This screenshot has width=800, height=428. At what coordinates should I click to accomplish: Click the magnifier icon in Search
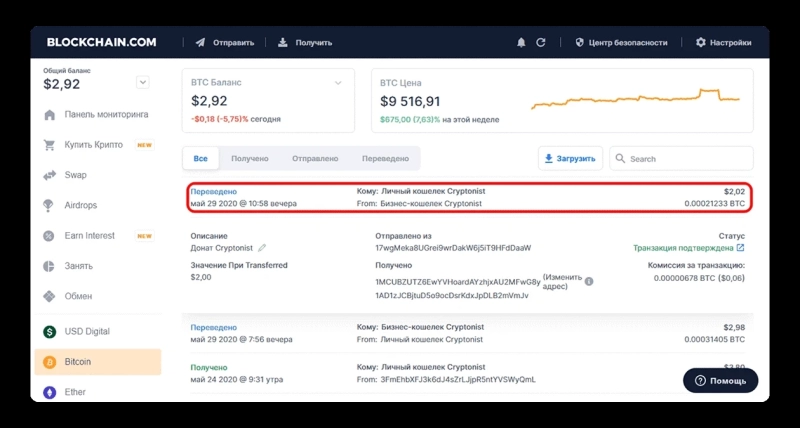620,159
